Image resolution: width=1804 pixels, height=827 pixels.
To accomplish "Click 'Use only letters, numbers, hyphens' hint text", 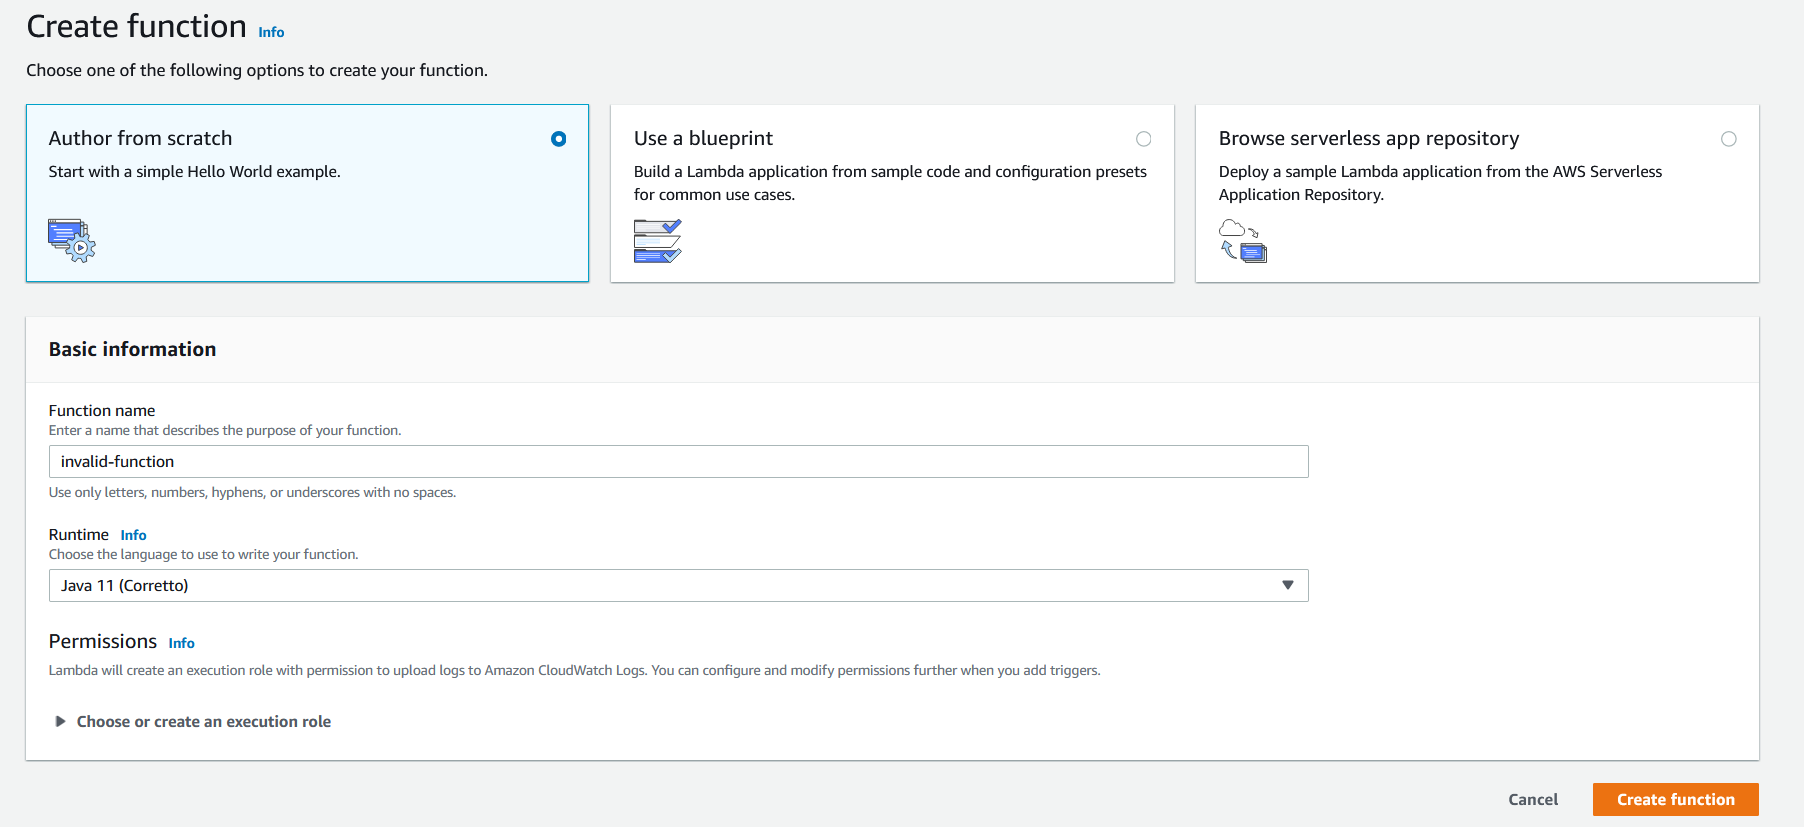I will [x=252, y=492].
